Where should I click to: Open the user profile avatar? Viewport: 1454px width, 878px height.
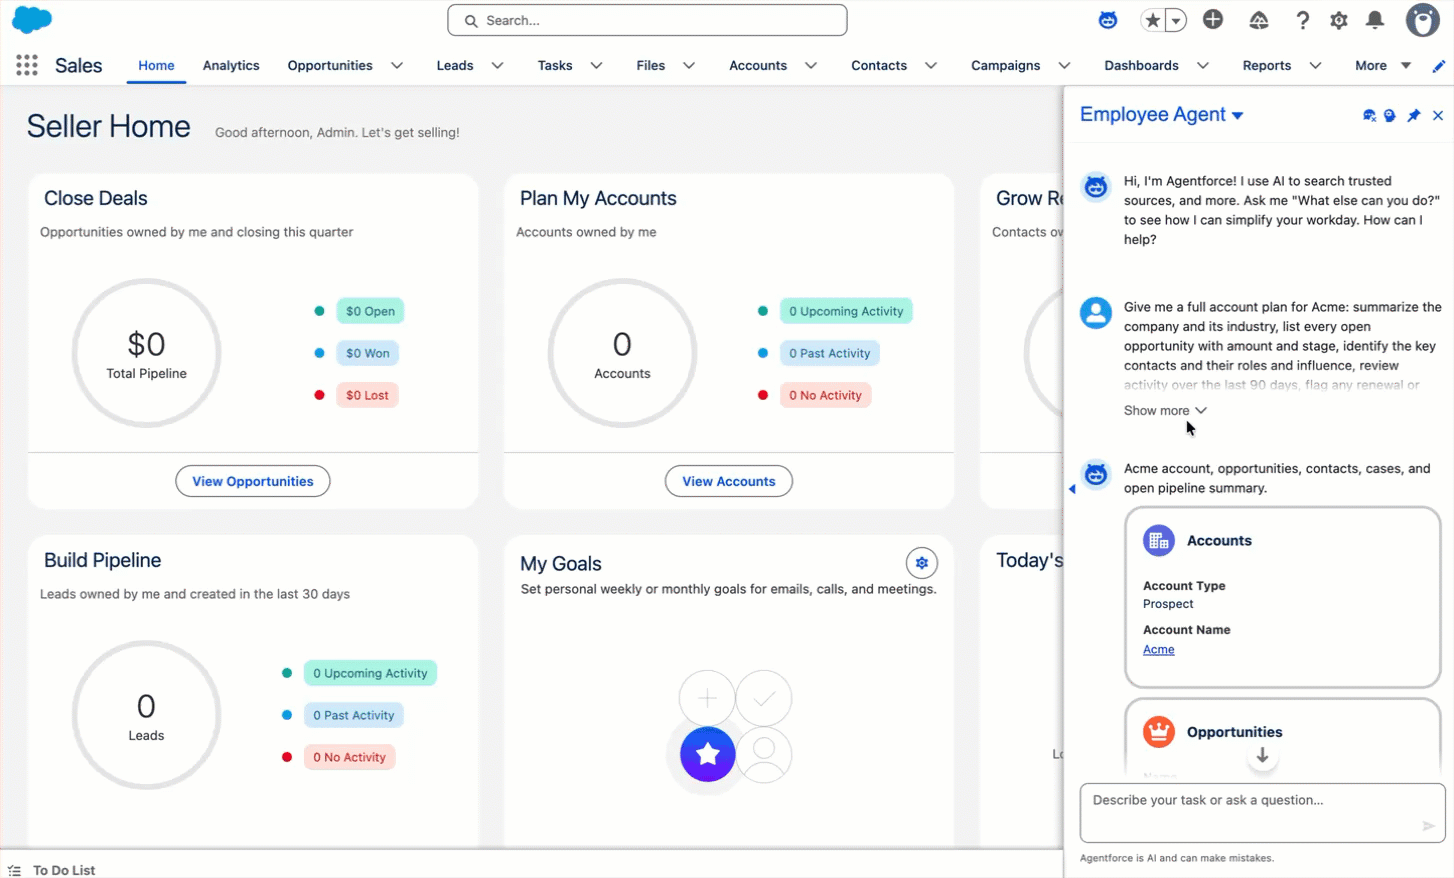click(1422, 20)
